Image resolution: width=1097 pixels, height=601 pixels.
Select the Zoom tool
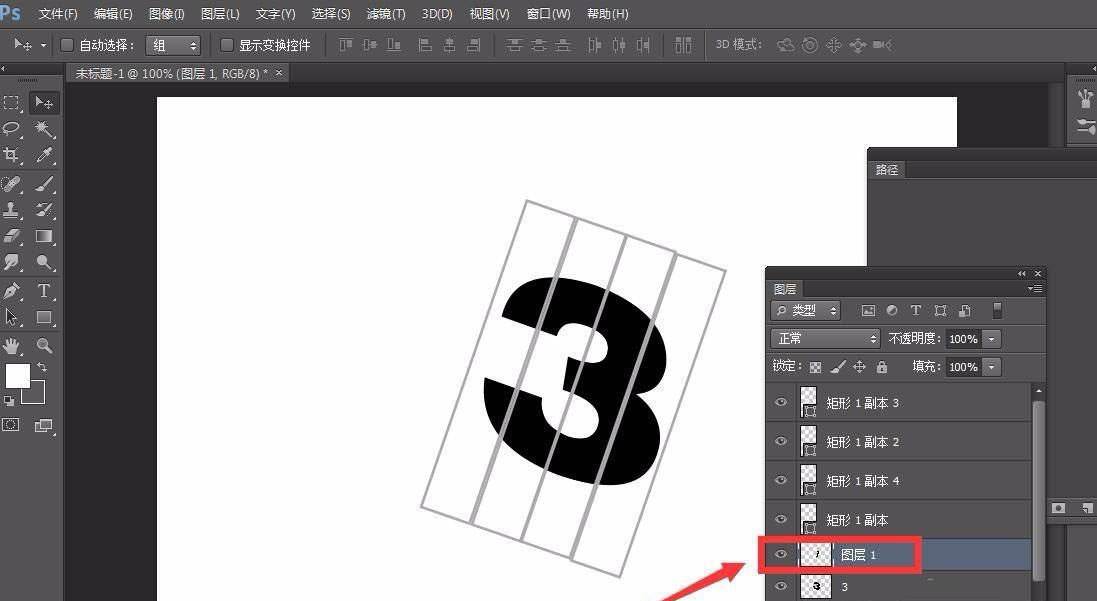(x=43, y=345)
